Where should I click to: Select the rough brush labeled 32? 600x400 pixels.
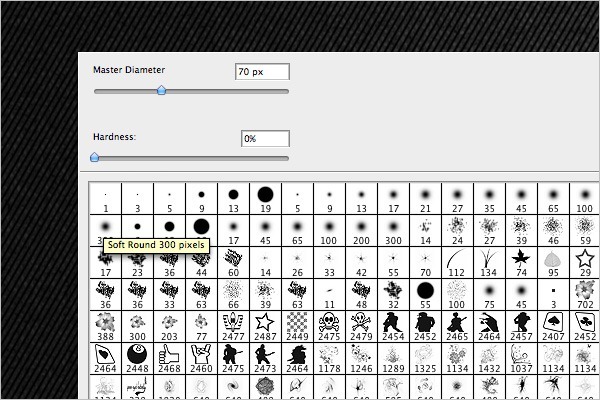click(x=393, y=295)
